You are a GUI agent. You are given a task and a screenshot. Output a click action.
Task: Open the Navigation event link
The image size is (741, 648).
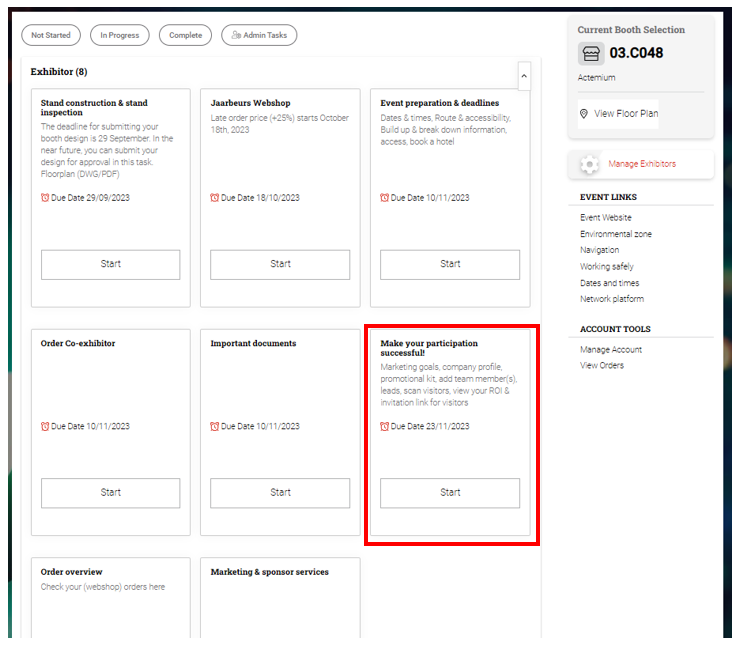[x=600, y=250]
